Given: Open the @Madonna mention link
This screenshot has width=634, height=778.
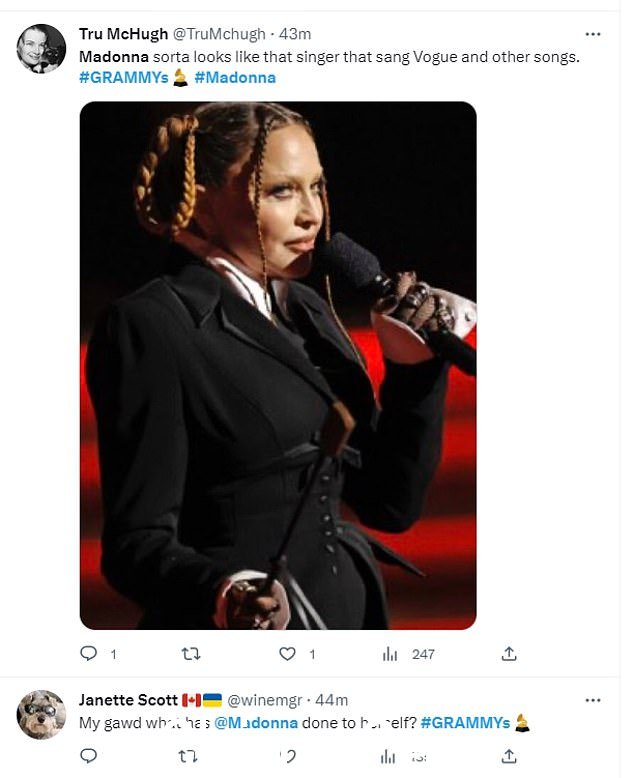Looking at the screenshot, I should pos(256,722).
